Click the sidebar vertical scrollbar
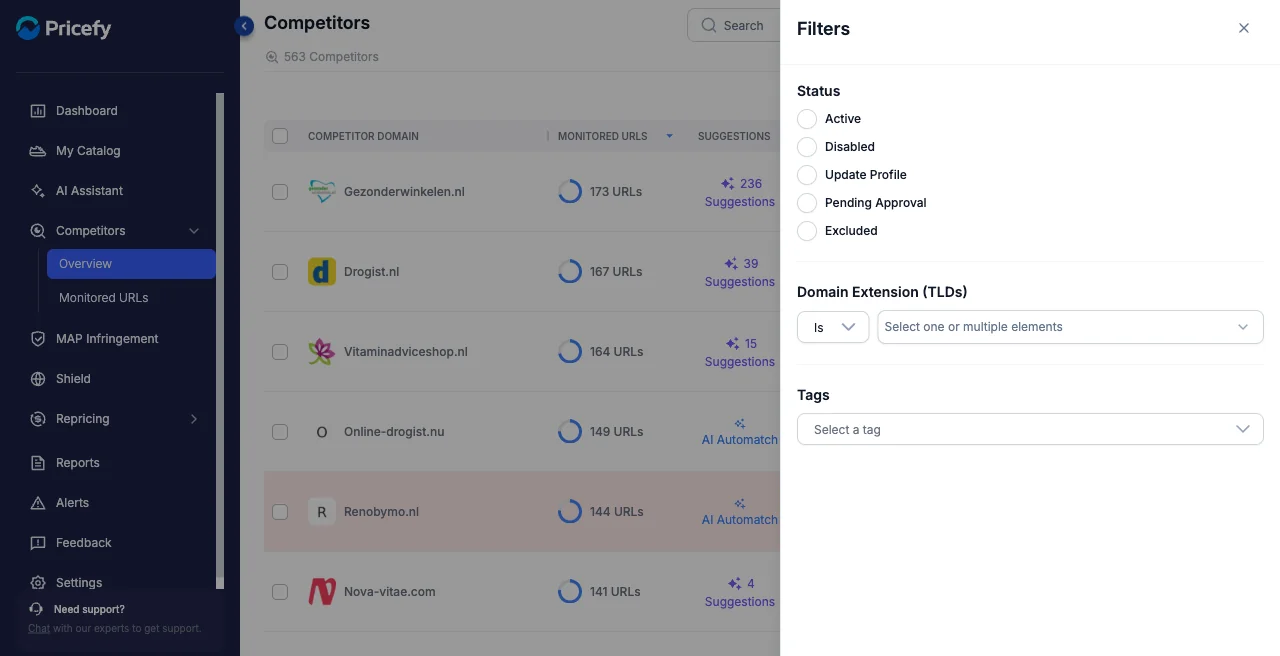 click(220, 341)
